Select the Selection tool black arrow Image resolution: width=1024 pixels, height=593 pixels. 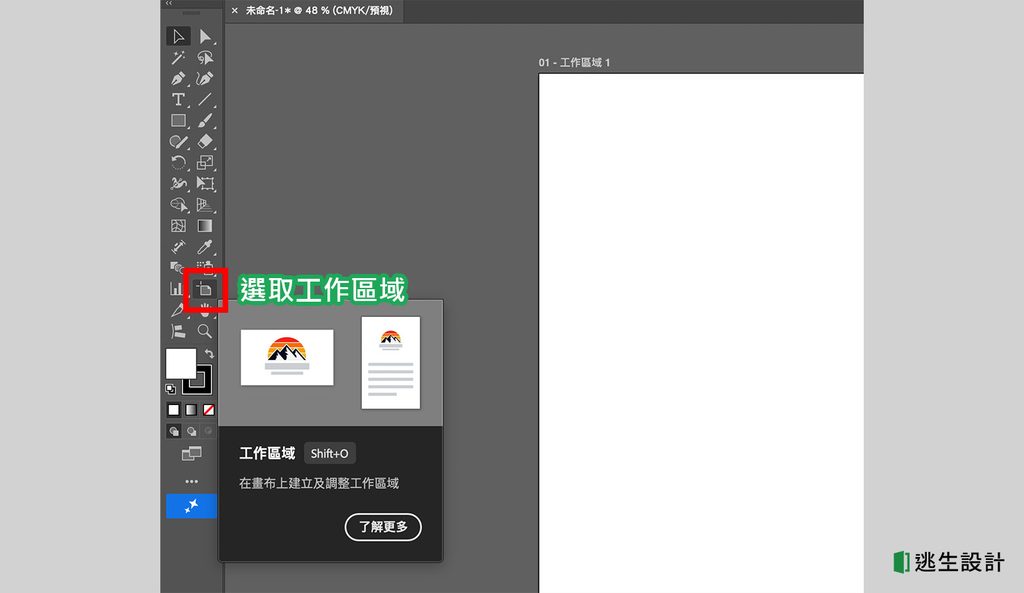pos(178,36)
